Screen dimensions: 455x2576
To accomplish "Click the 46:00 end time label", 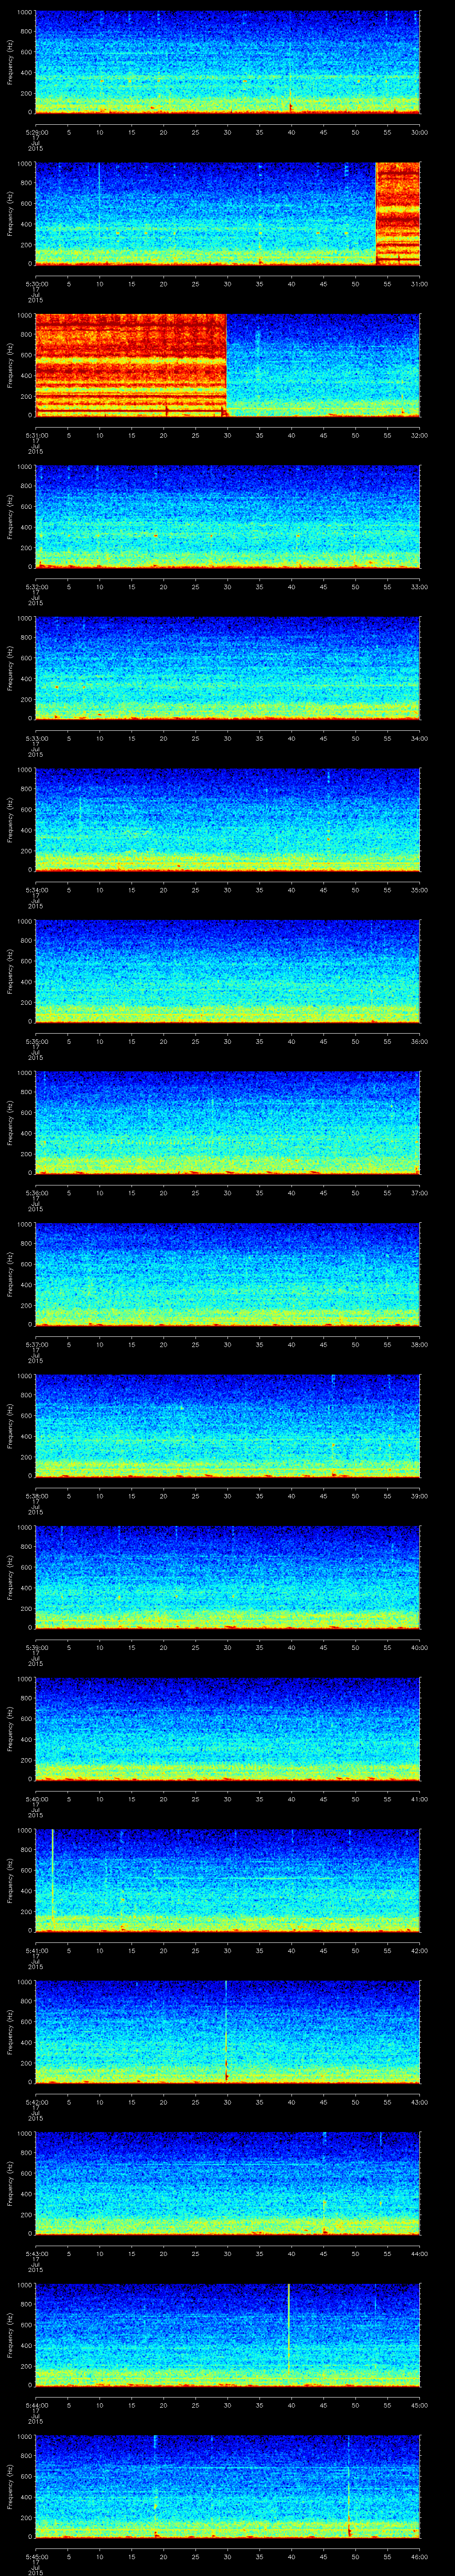I will click(420, 2556).
